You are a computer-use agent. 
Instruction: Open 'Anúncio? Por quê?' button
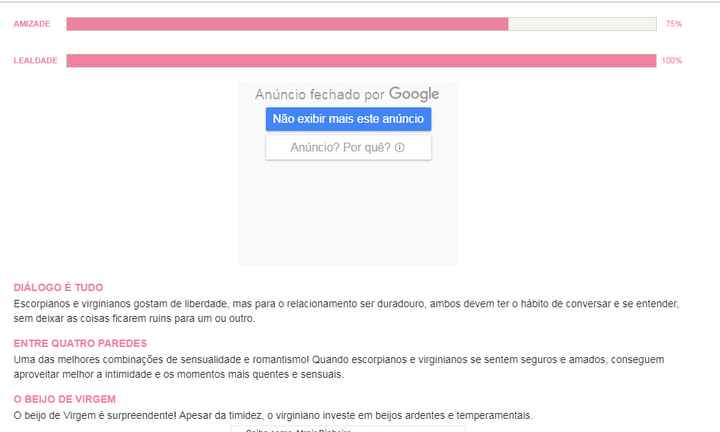(x=348, y=148)
